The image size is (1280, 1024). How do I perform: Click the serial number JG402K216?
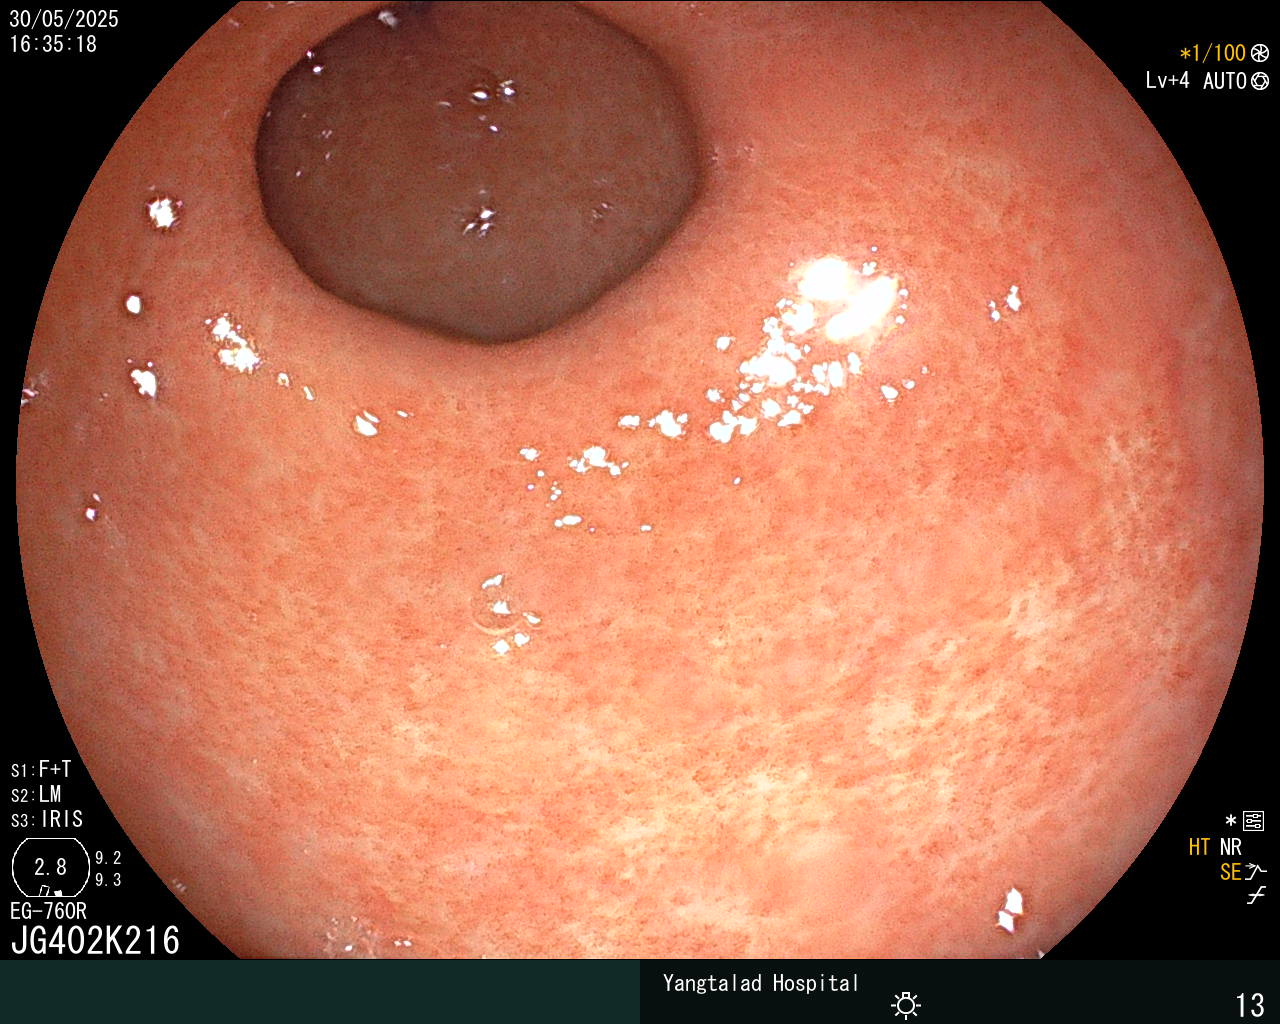[95, 940]
